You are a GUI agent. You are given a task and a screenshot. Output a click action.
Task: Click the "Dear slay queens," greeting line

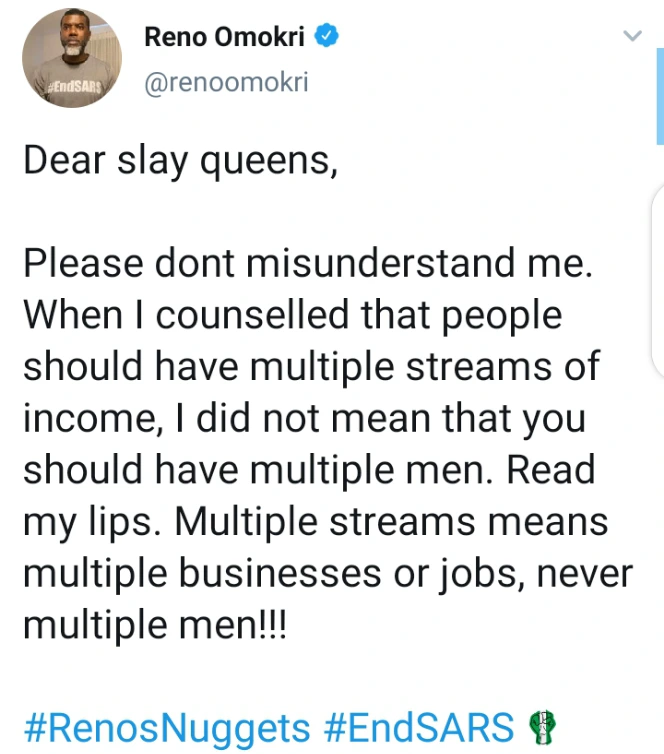click(180, 160)
